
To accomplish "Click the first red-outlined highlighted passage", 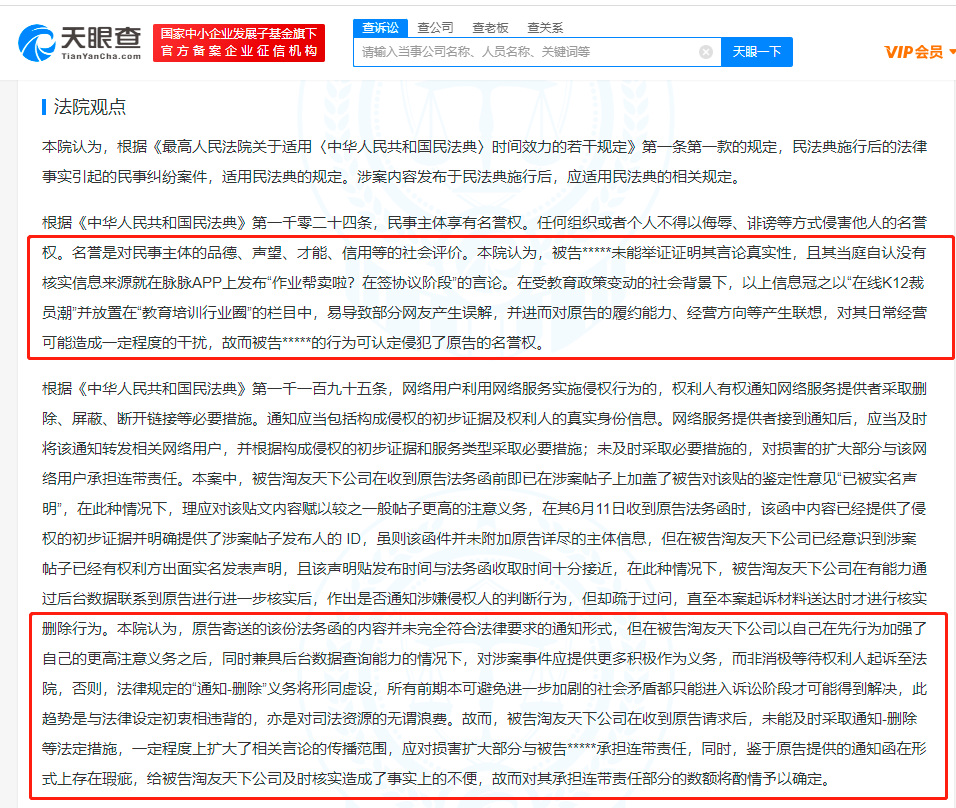I will (490, 297).
